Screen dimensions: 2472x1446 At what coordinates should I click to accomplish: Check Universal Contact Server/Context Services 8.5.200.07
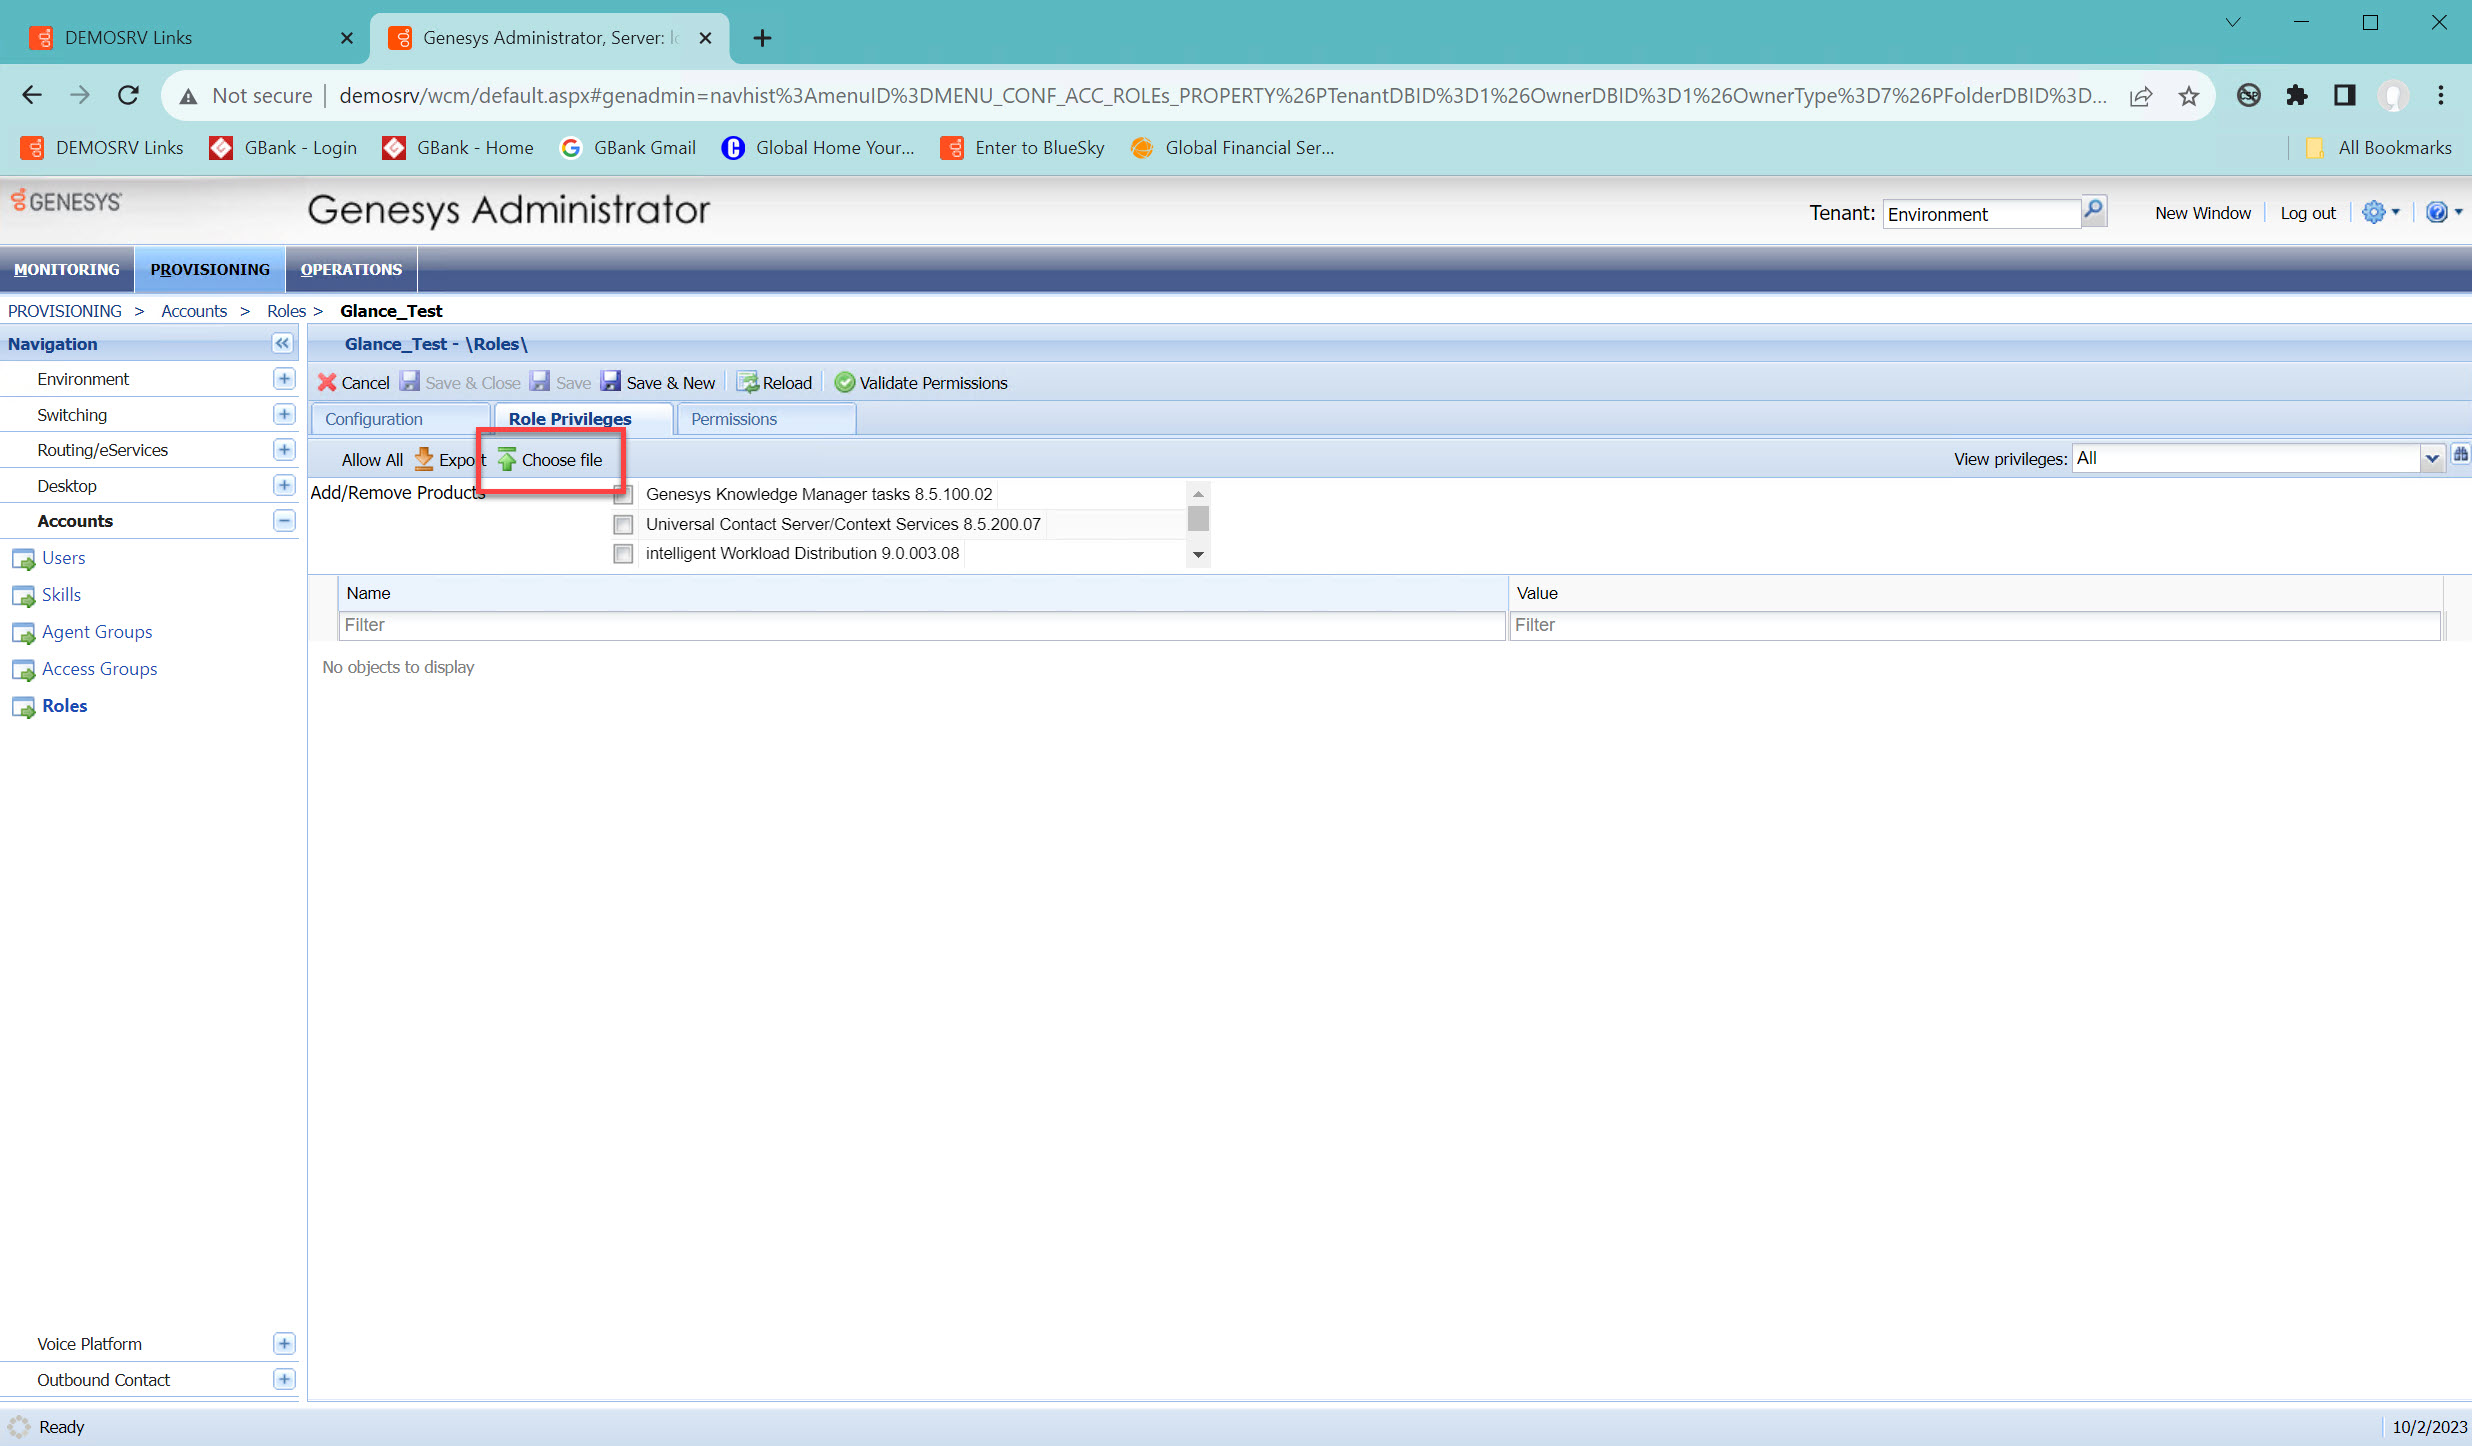pos(623,524)
